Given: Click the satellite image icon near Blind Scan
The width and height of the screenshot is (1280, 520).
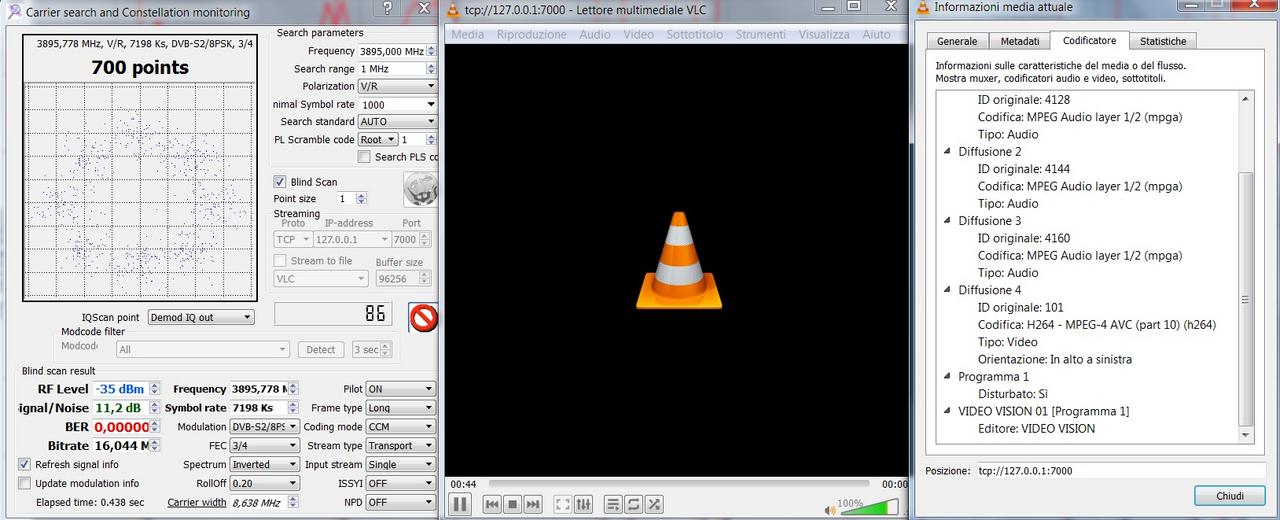Looking at the screenshot, I should tap(420, 189).
